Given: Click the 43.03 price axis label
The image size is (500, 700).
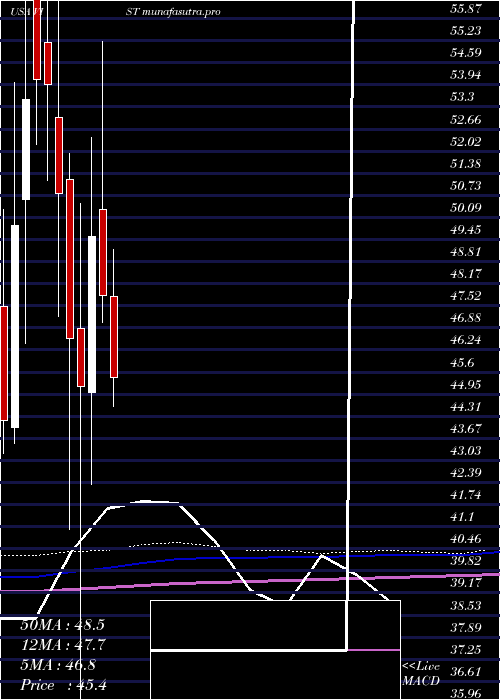Looking at the screenshot, I should (466, 450).
